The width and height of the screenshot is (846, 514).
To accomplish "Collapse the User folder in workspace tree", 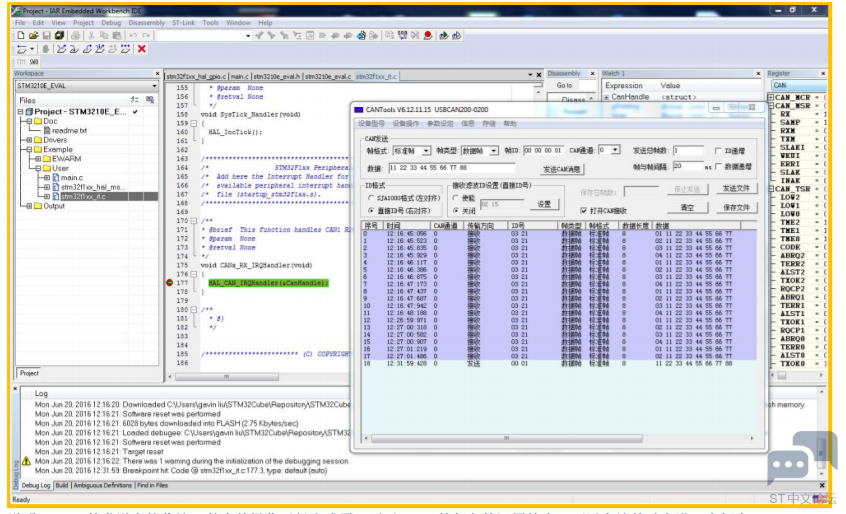I will 38,168.
